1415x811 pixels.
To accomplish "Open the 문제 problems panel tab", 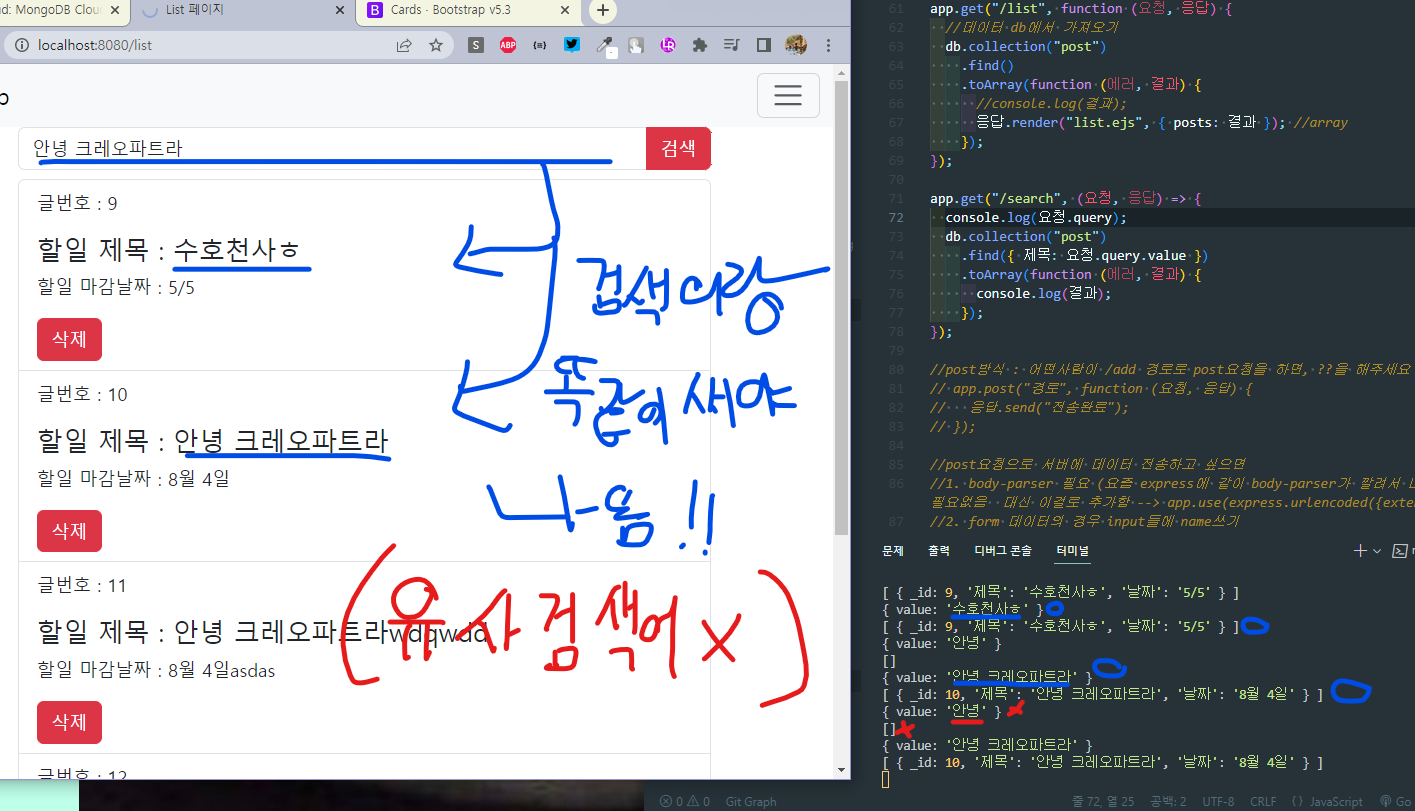I will tap(893, 551).
